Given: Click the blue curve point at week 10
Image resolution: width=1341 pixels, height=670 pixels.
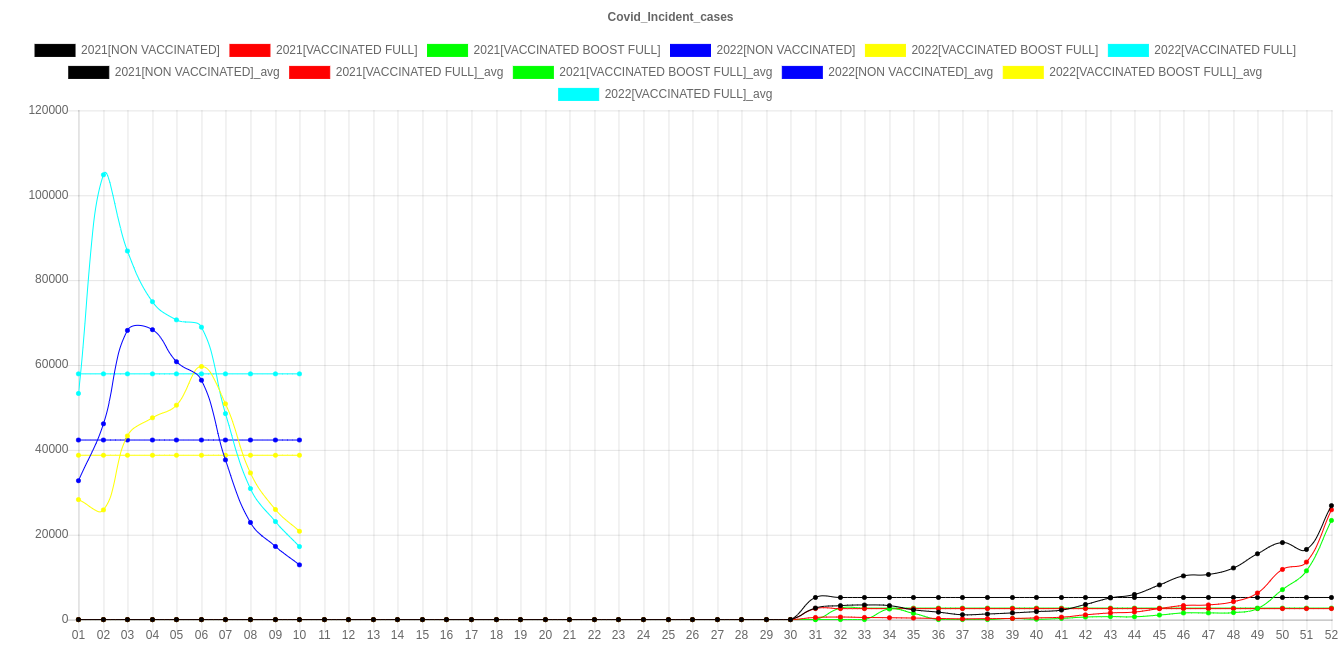Looking at the screenshot, I should [299, 565].
